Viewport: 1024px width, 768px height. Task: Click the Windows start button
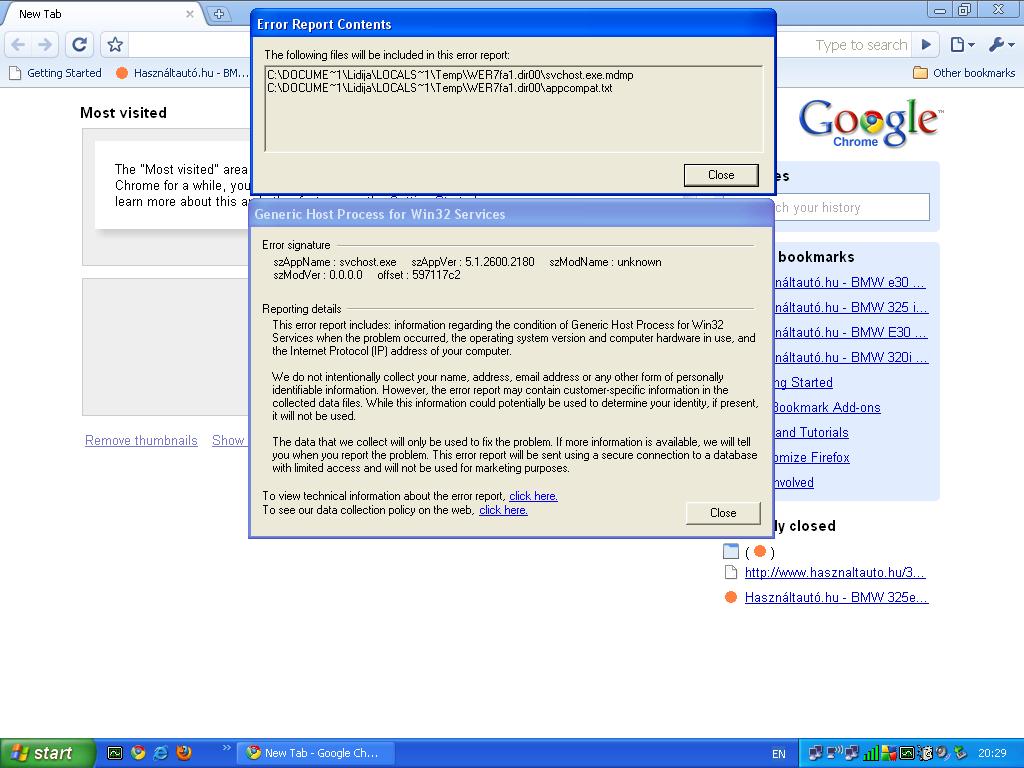(46, 753)
